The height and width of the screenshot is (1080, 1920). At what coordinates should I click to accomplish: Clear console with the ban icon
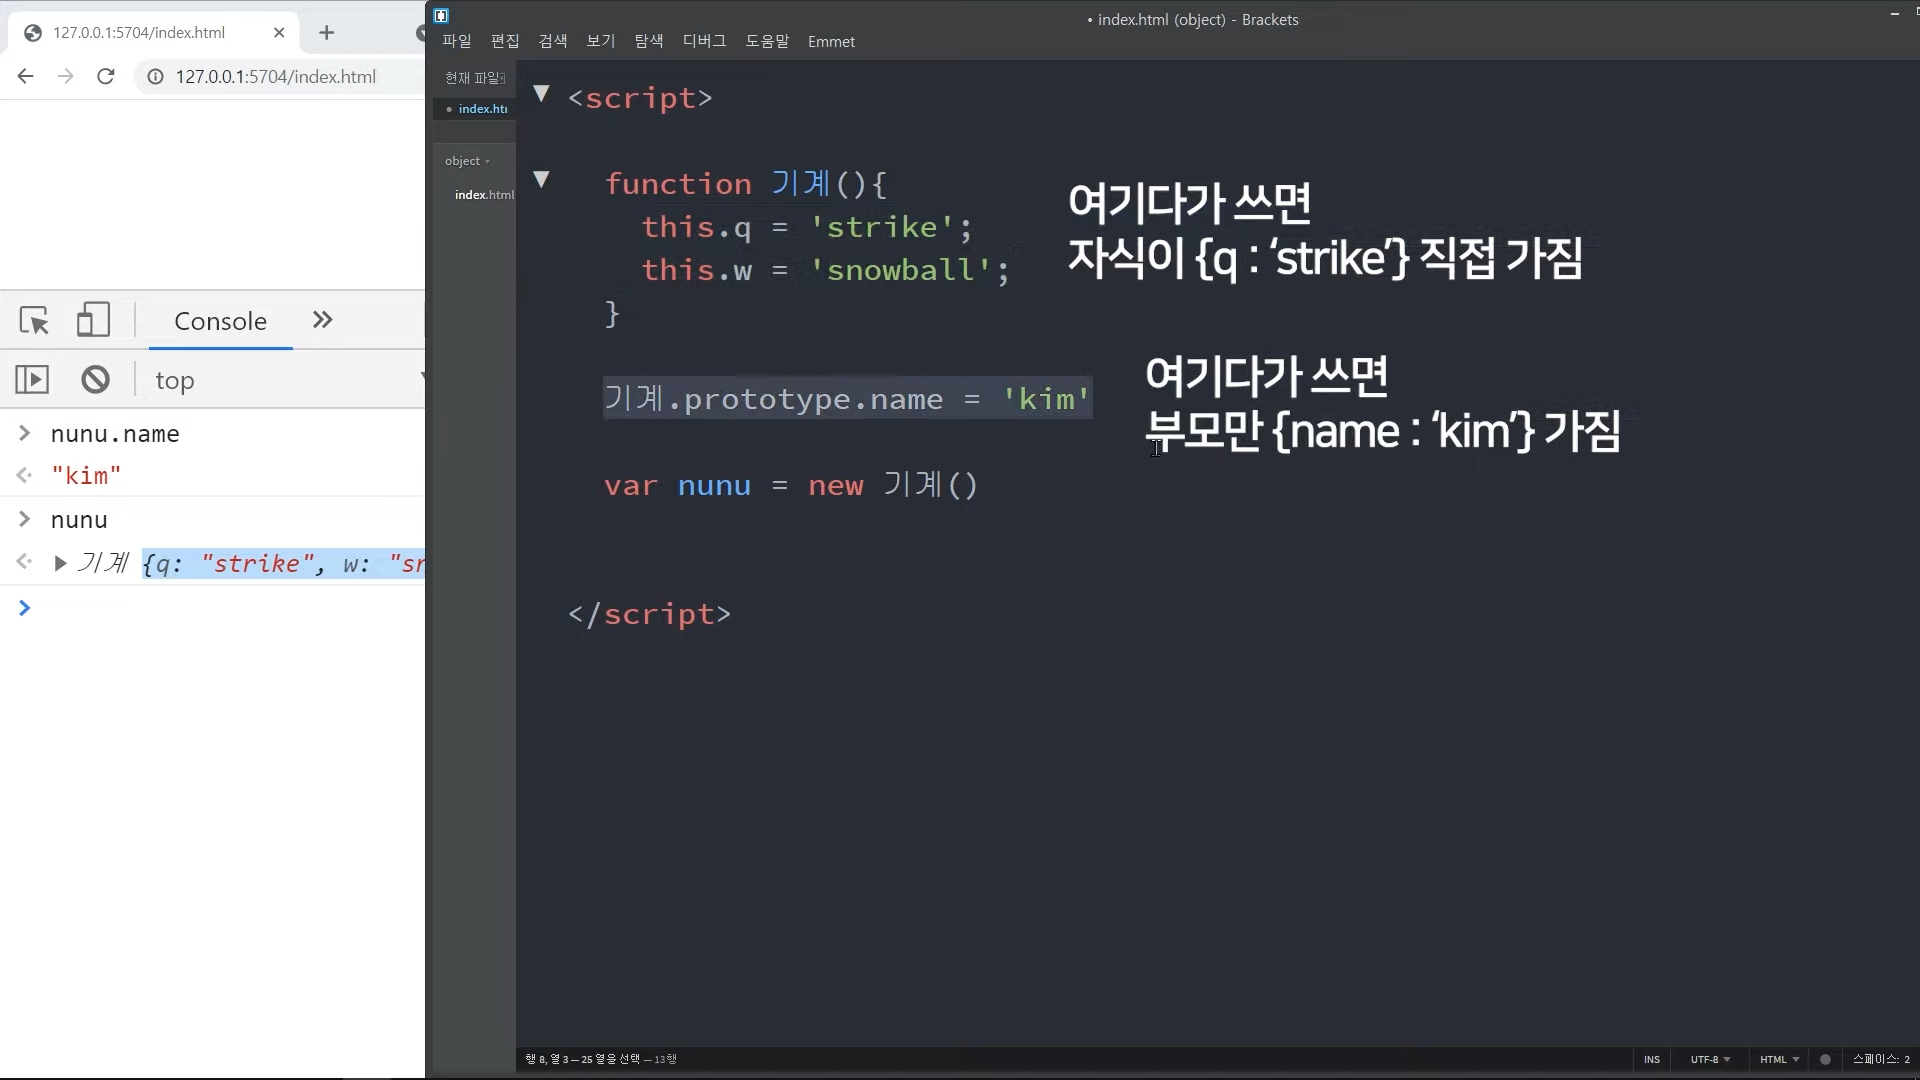pyautogui.click(x=96, y=380)
